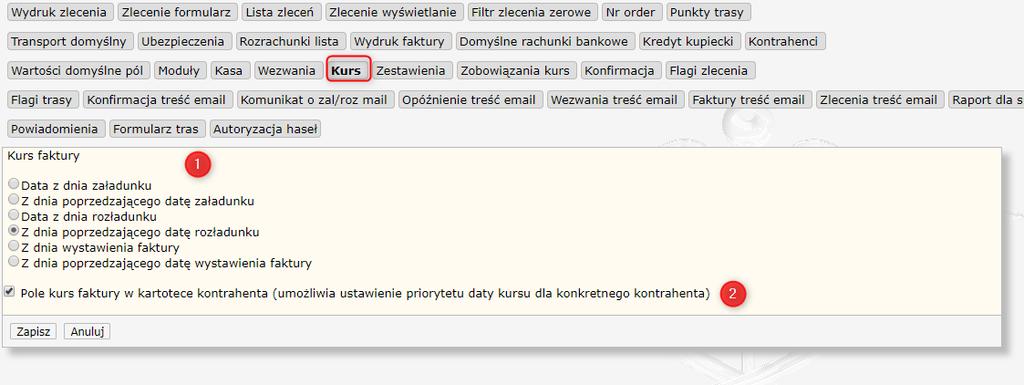Screen dimensions: 1024x385
Task: Go to Zlecenie wyświetlanie tab
Action: [x=394, y=12]
